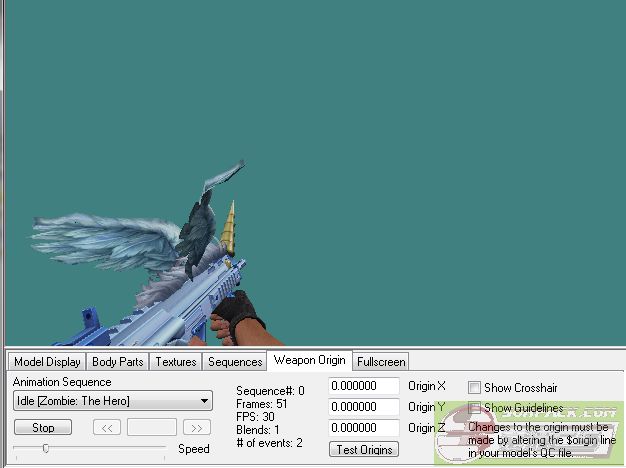Focus the Origin Y value field
Screen dimensions: 626x468
click(364, 407)
